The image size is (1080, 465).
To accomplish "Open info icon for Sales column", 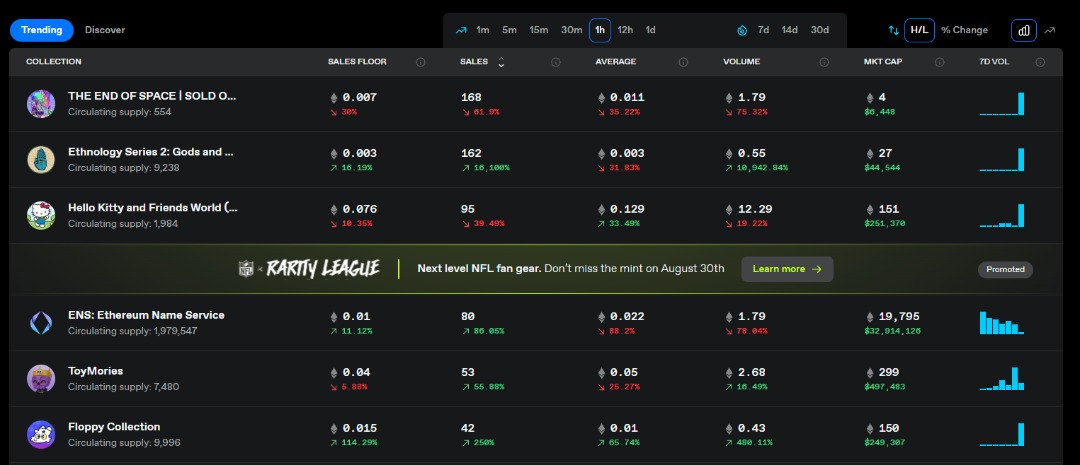I will (555, 62).
